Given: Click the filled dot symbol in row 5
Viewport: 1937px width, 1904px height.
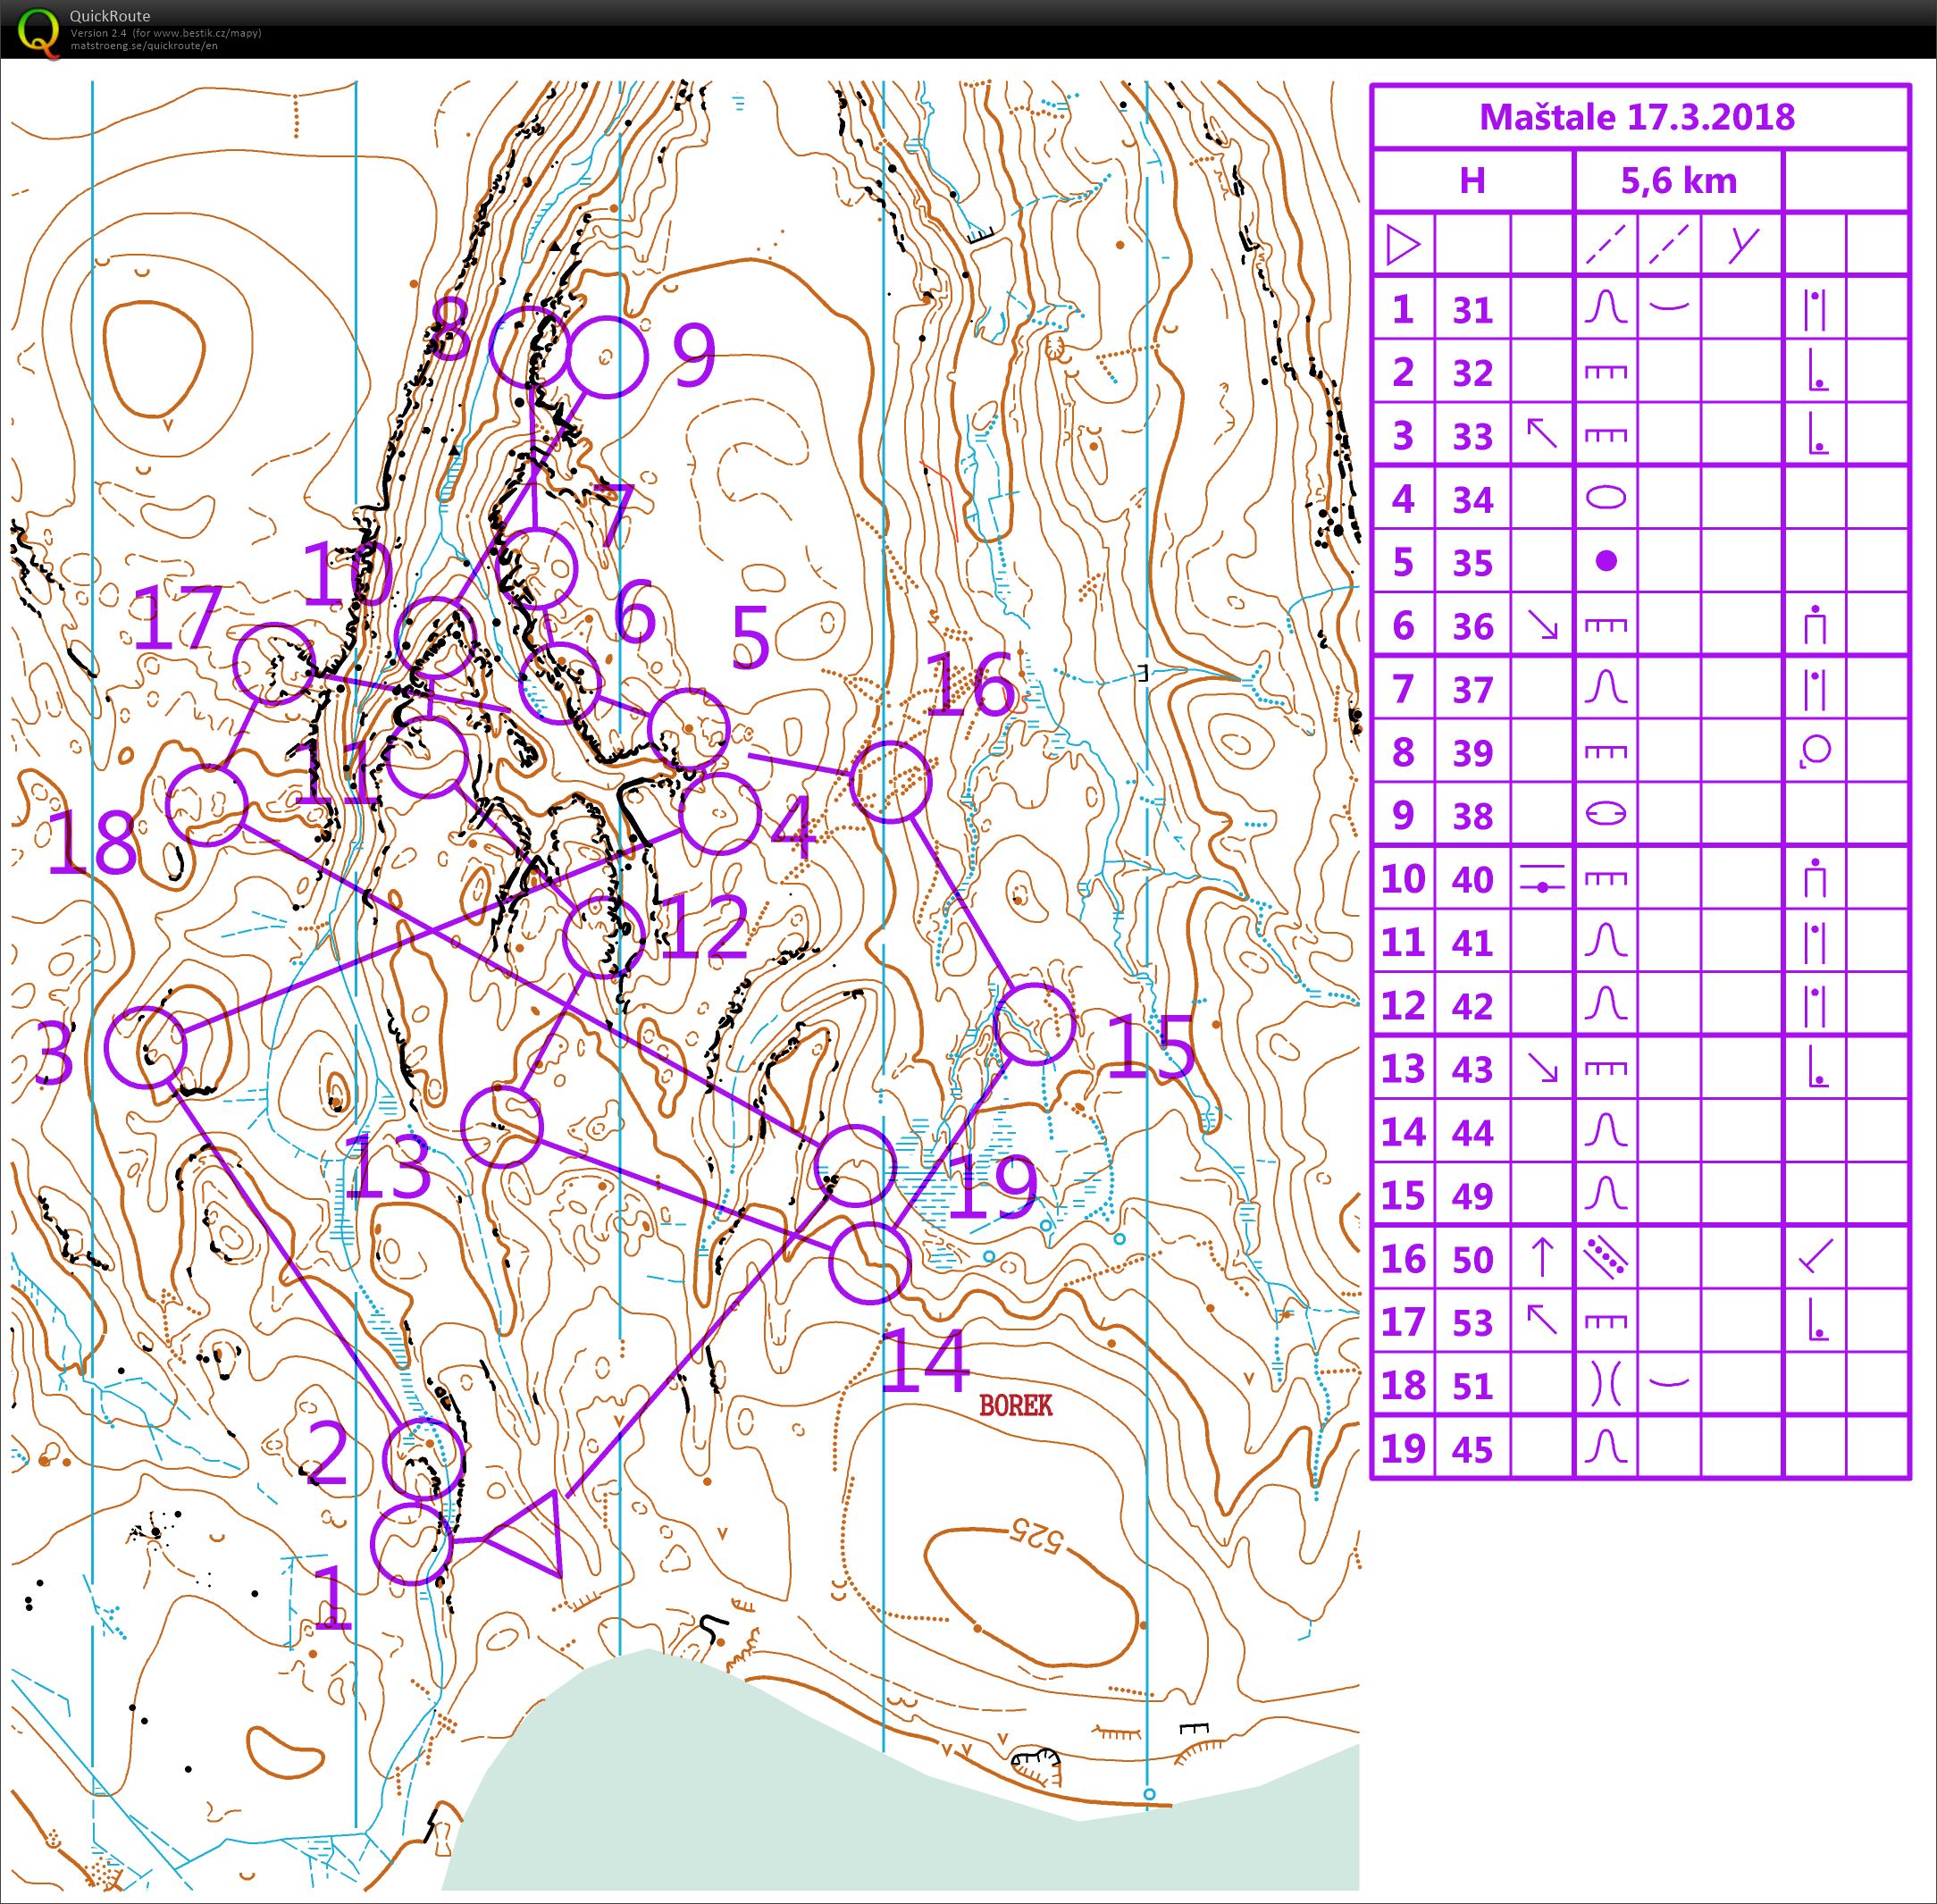Looking at the screenshot, I should 1606,561.
